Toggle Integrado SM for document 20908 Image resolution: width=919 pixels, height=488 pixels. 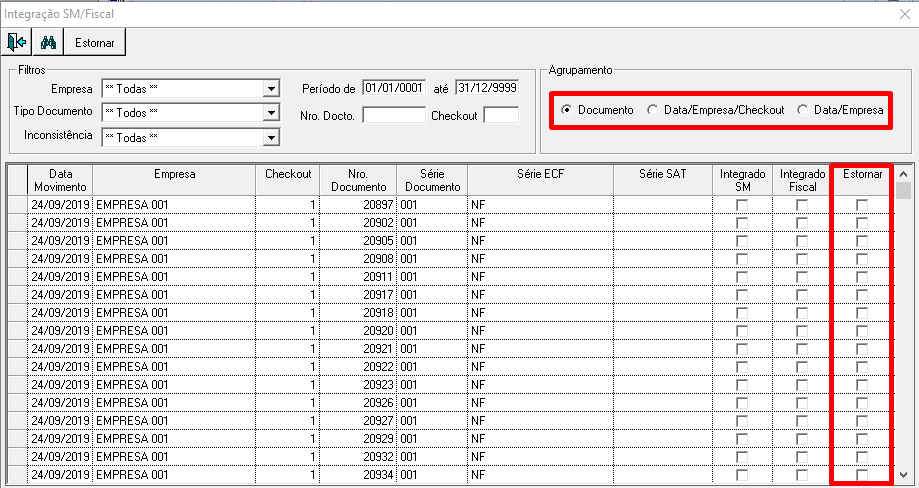coord(743,259)
